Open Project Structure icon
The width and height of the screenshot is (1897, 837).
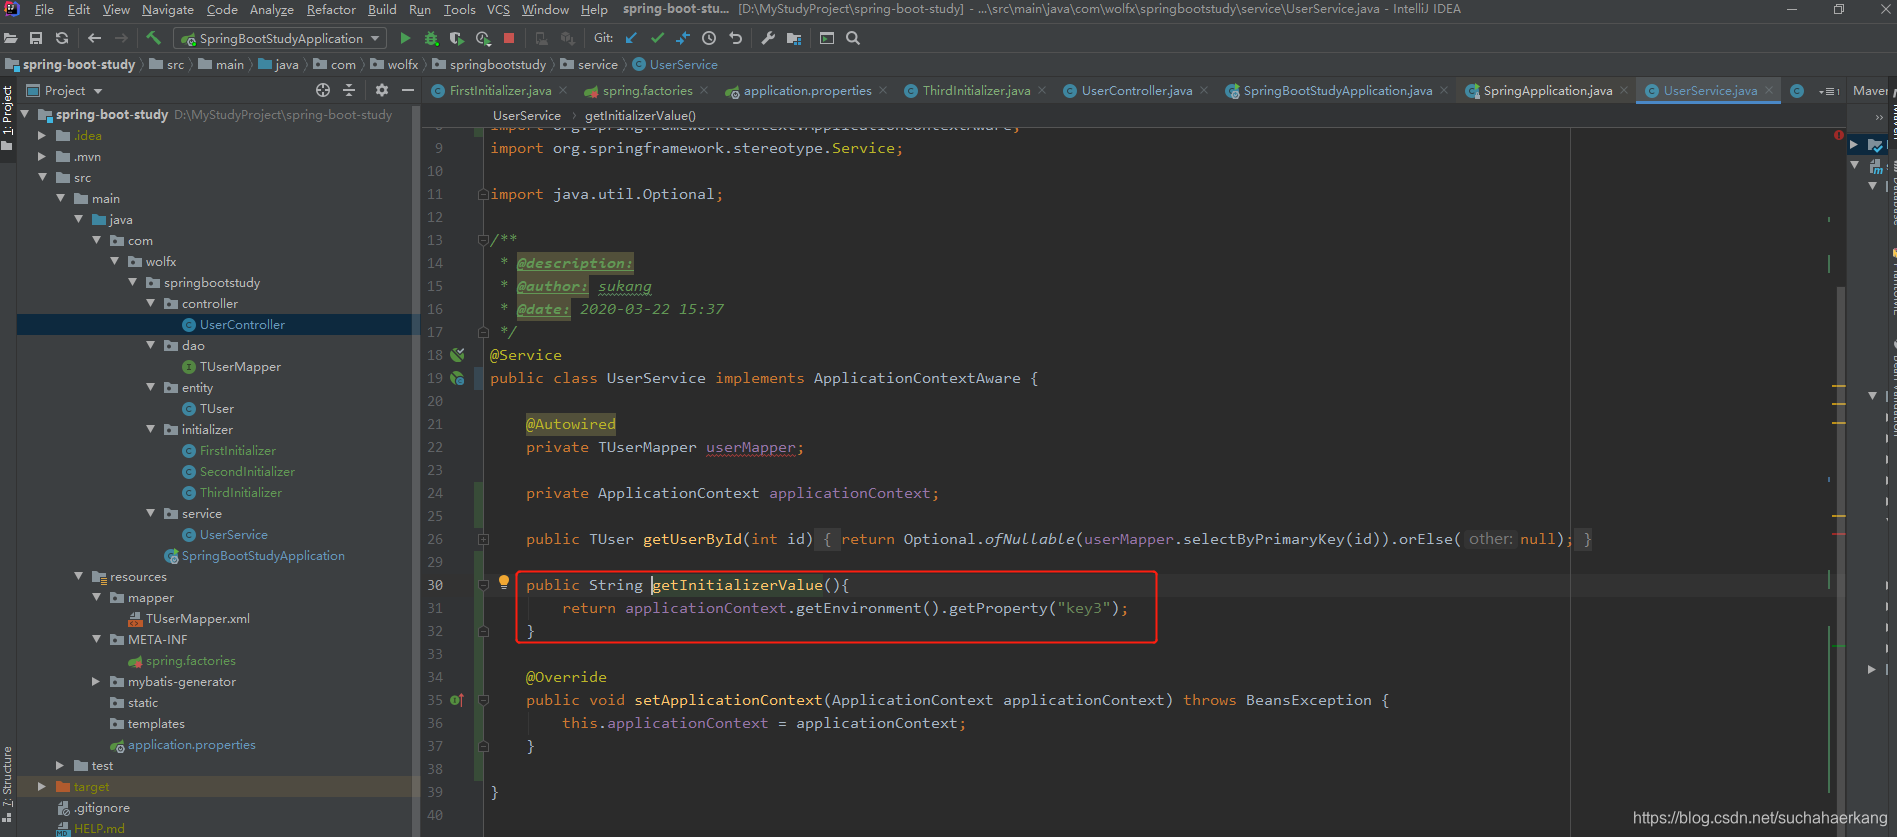794,38
